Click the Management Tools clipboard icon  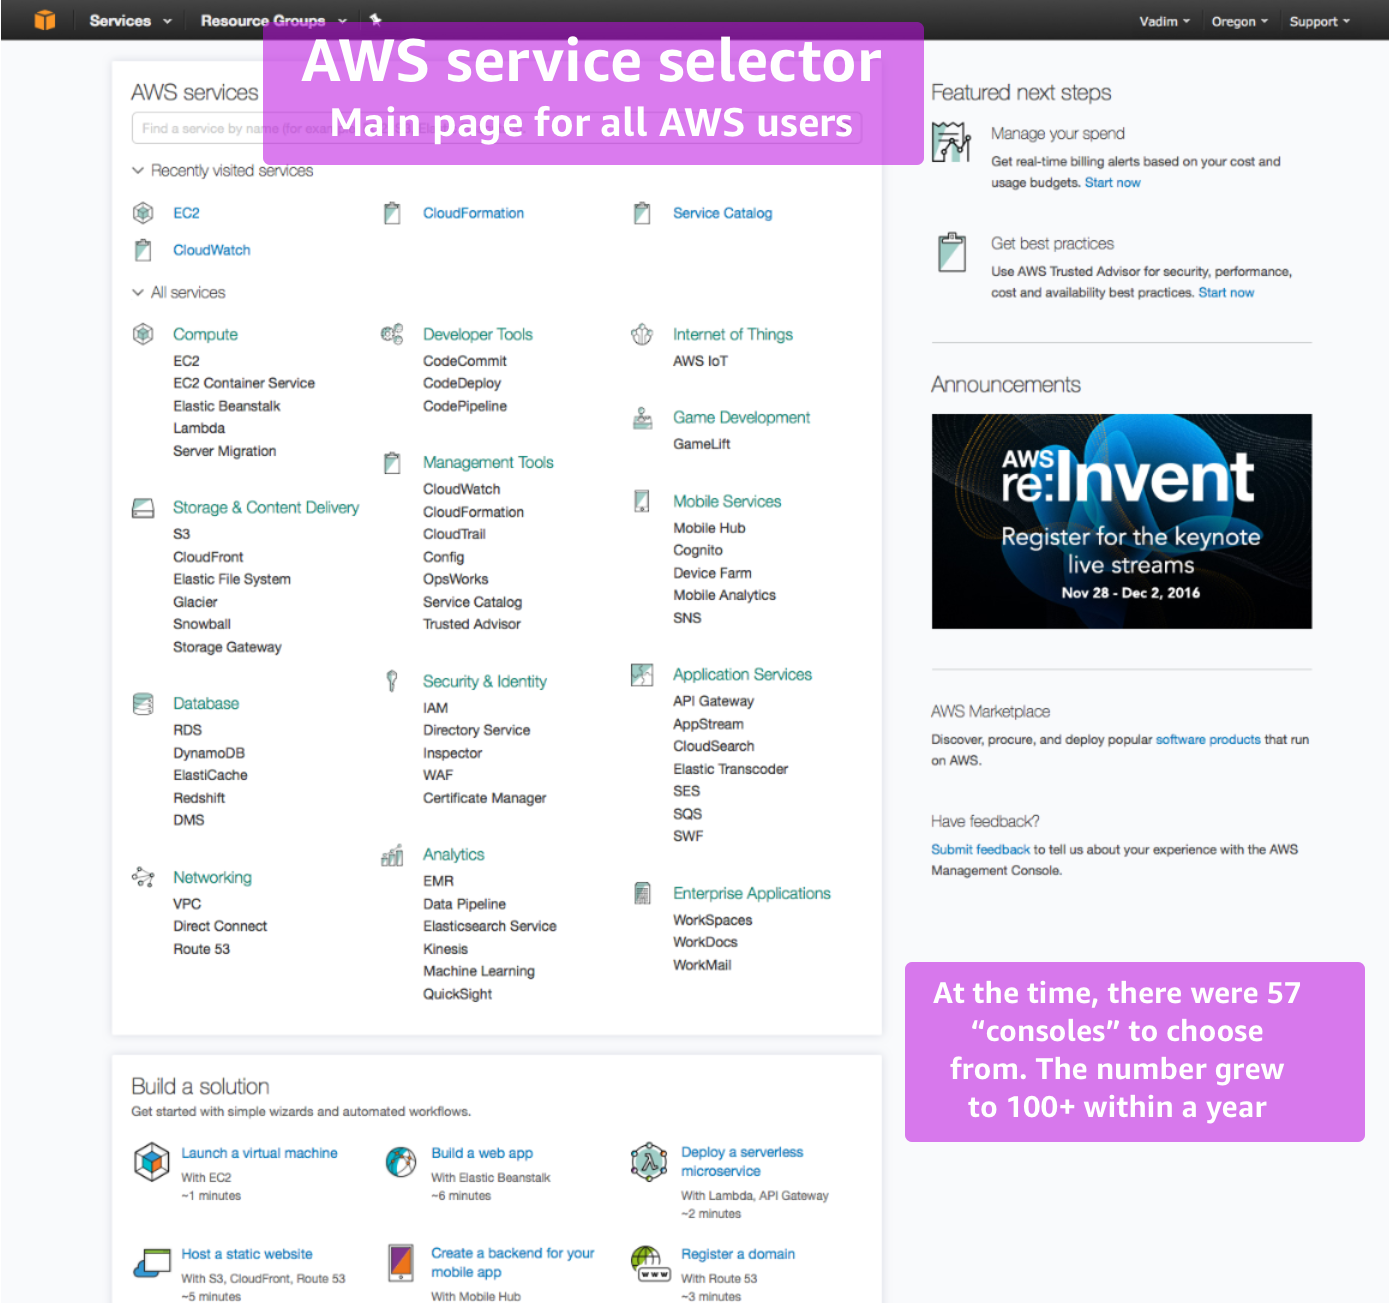[392, 462]
